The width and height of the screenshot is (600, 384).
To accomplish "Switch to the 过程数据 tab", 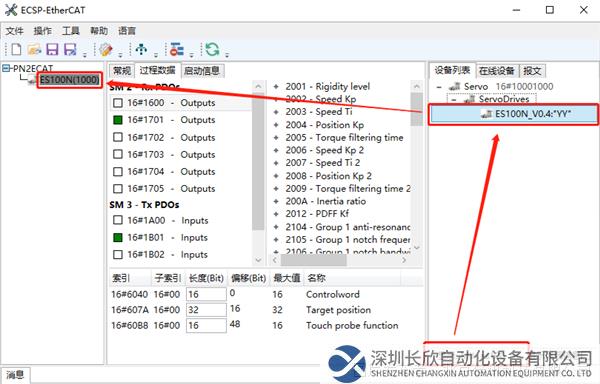I will coord(157,70).
